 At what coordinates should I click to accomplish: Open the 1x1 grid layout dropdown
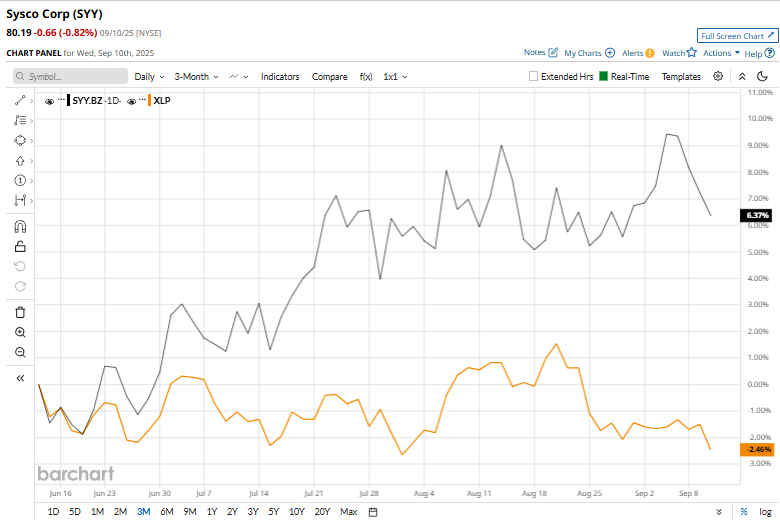point(395,77)
